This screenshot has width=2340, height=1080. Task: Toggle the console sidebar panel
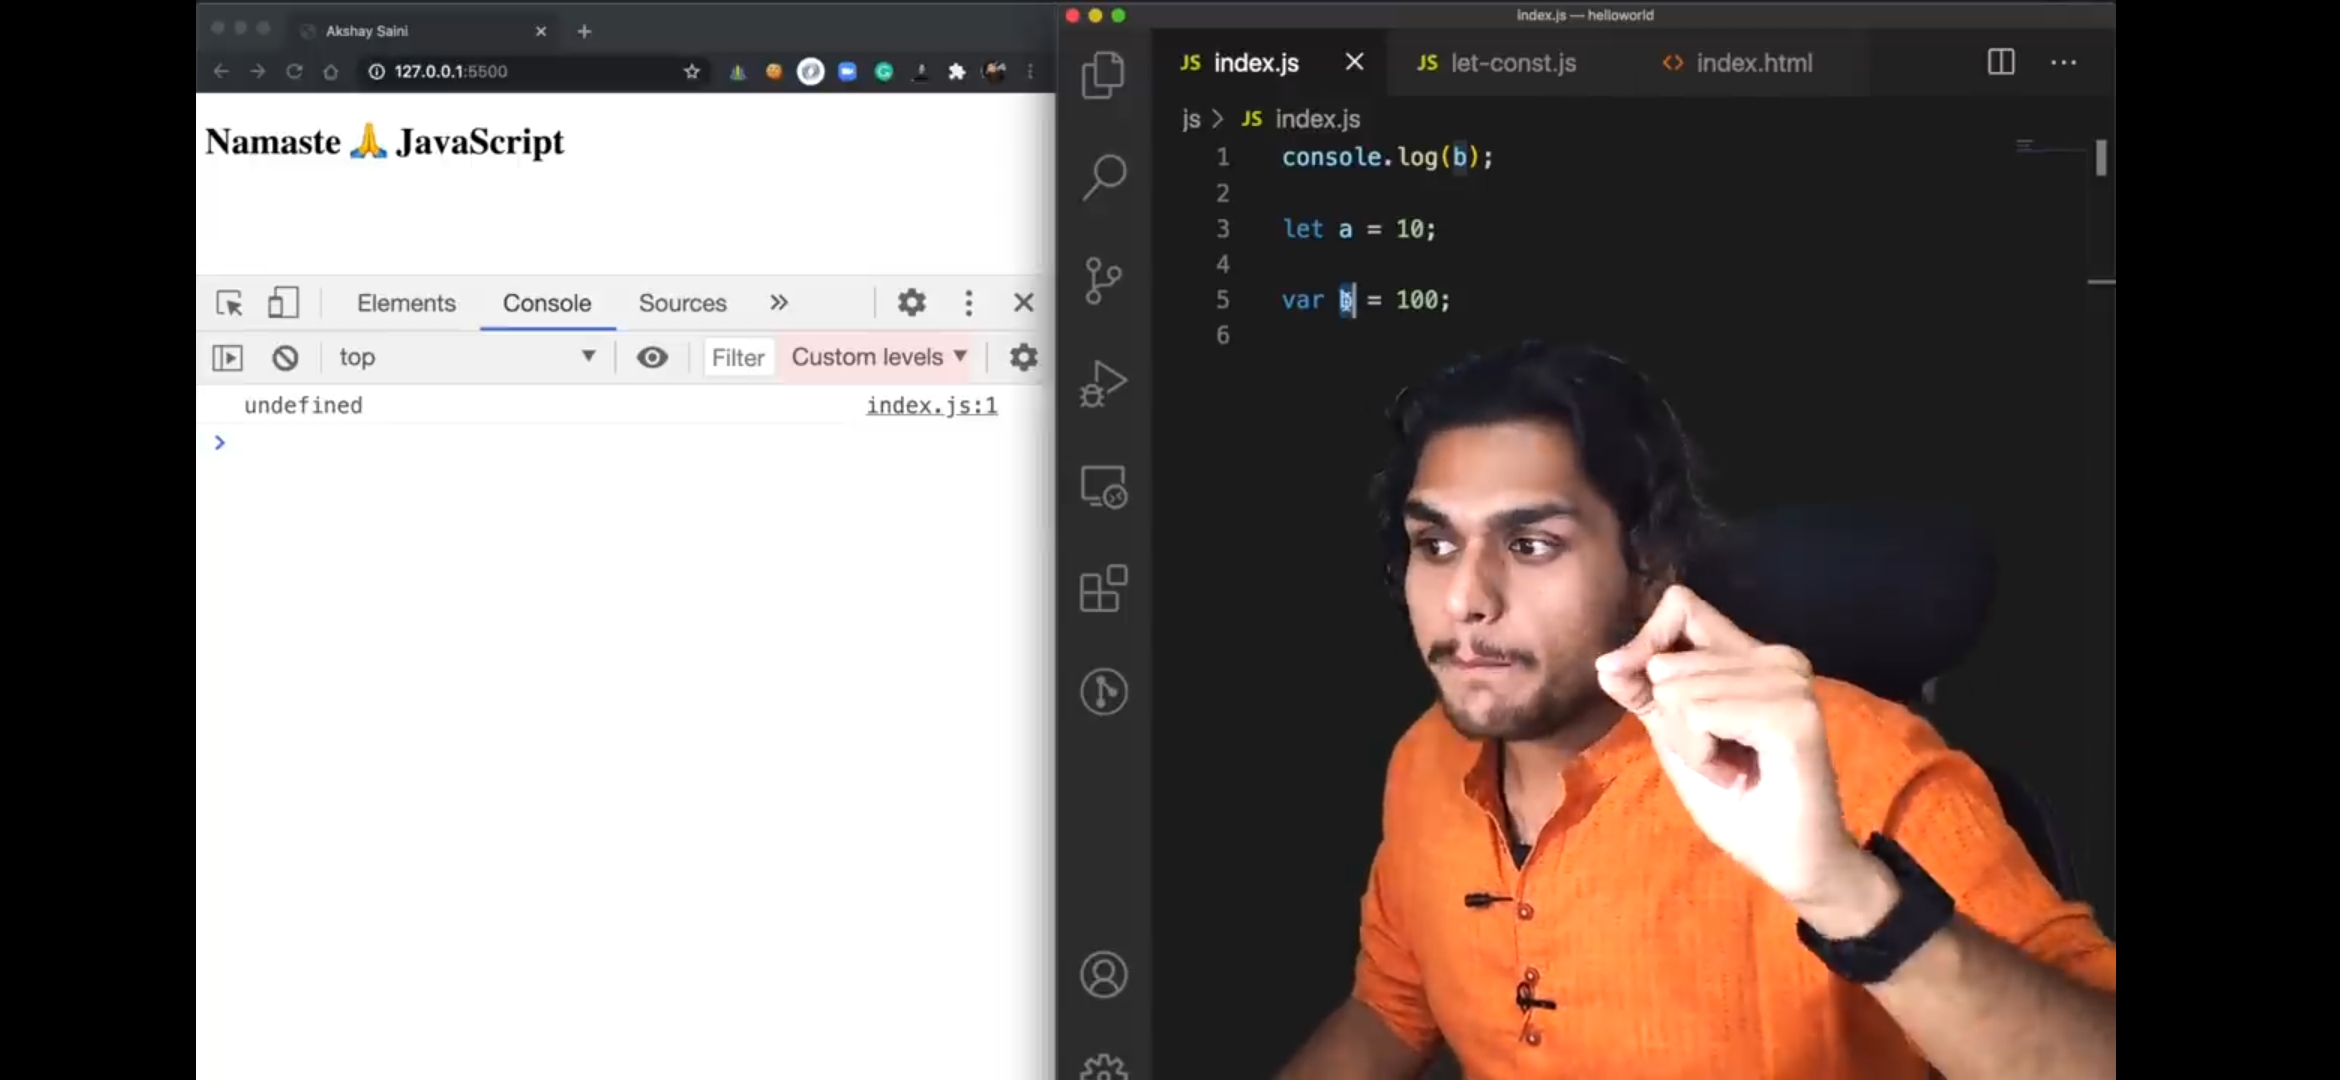pos(228,357)
